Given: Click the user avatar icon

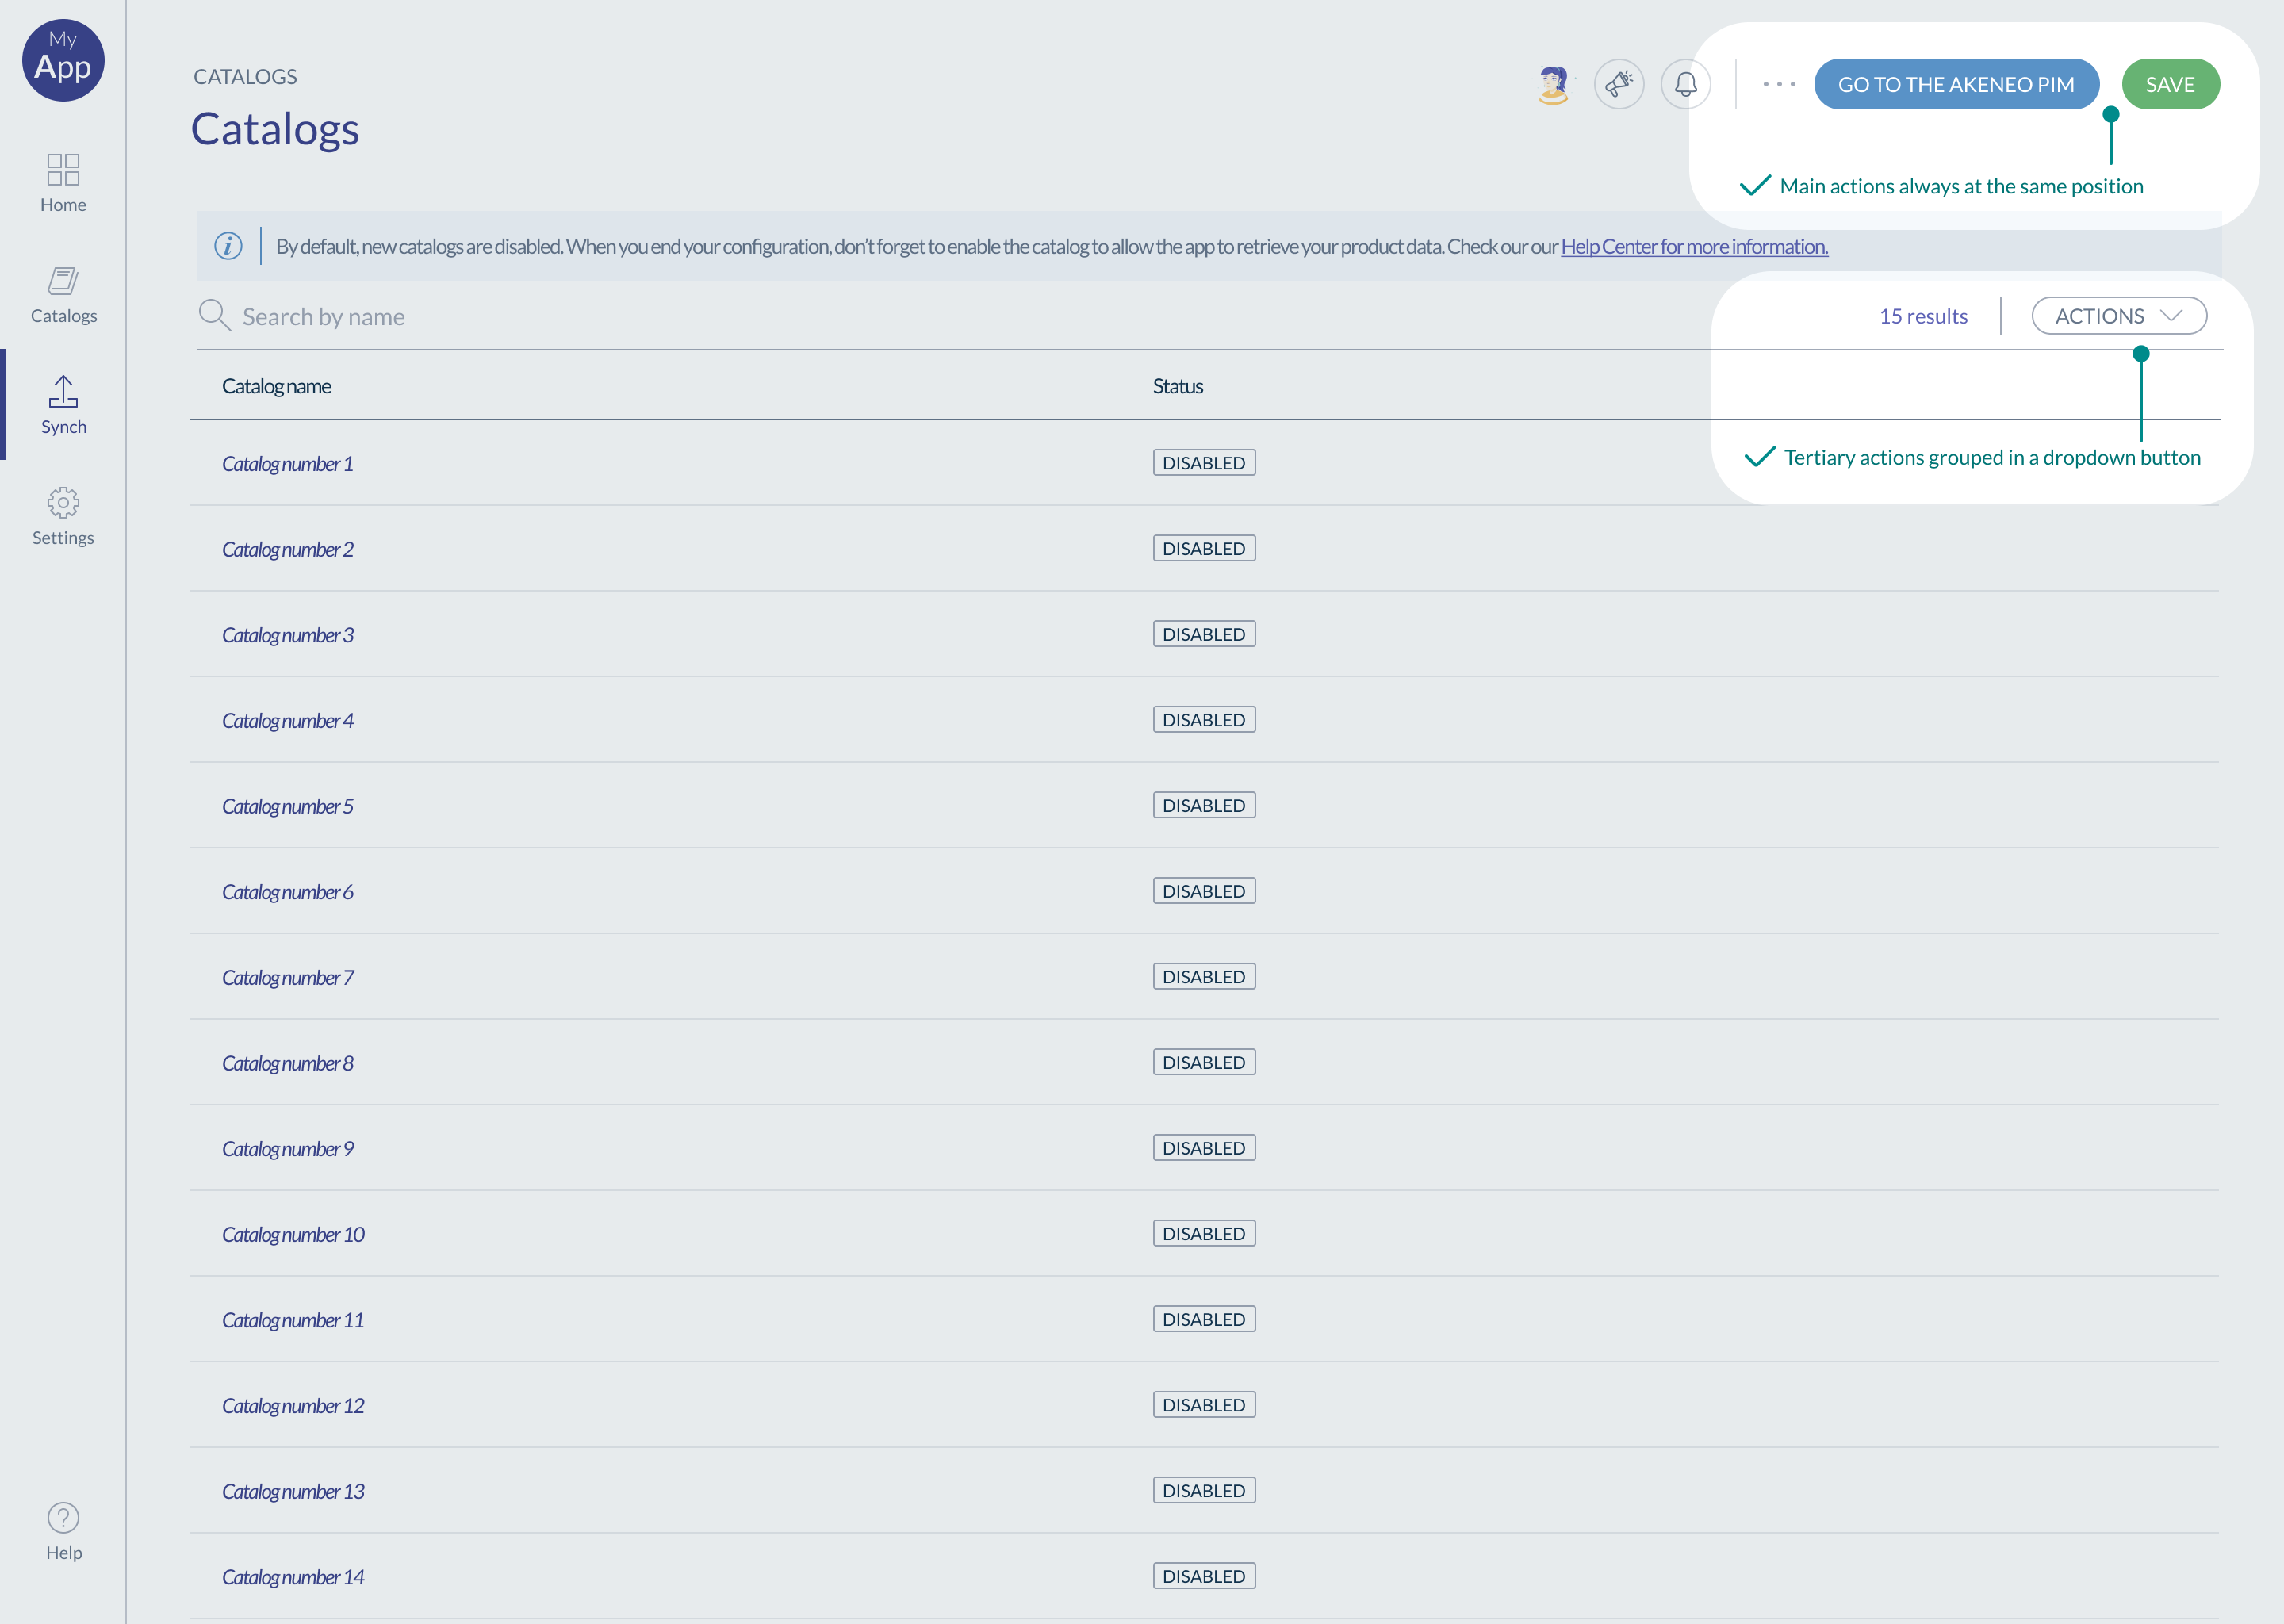Looking at the screenshot, I should coord(1553,85).
